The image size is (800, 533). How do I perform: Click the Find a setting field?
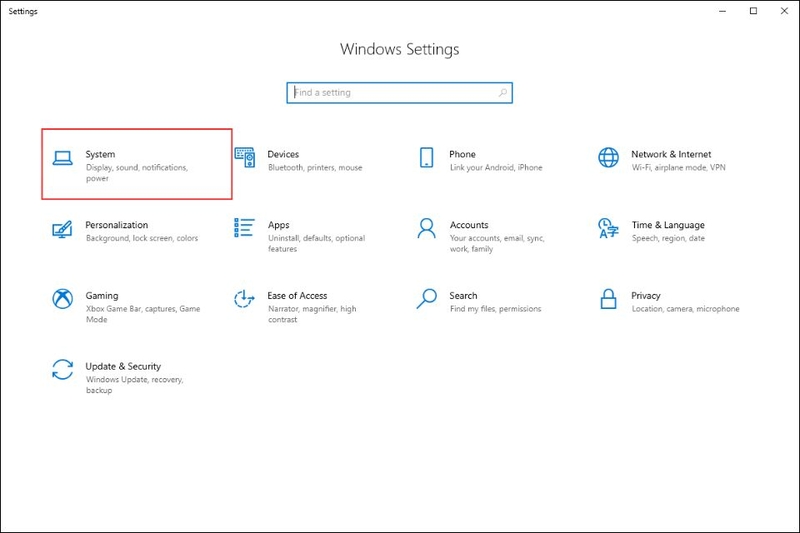pyautogui.click(x=399, y=93)
